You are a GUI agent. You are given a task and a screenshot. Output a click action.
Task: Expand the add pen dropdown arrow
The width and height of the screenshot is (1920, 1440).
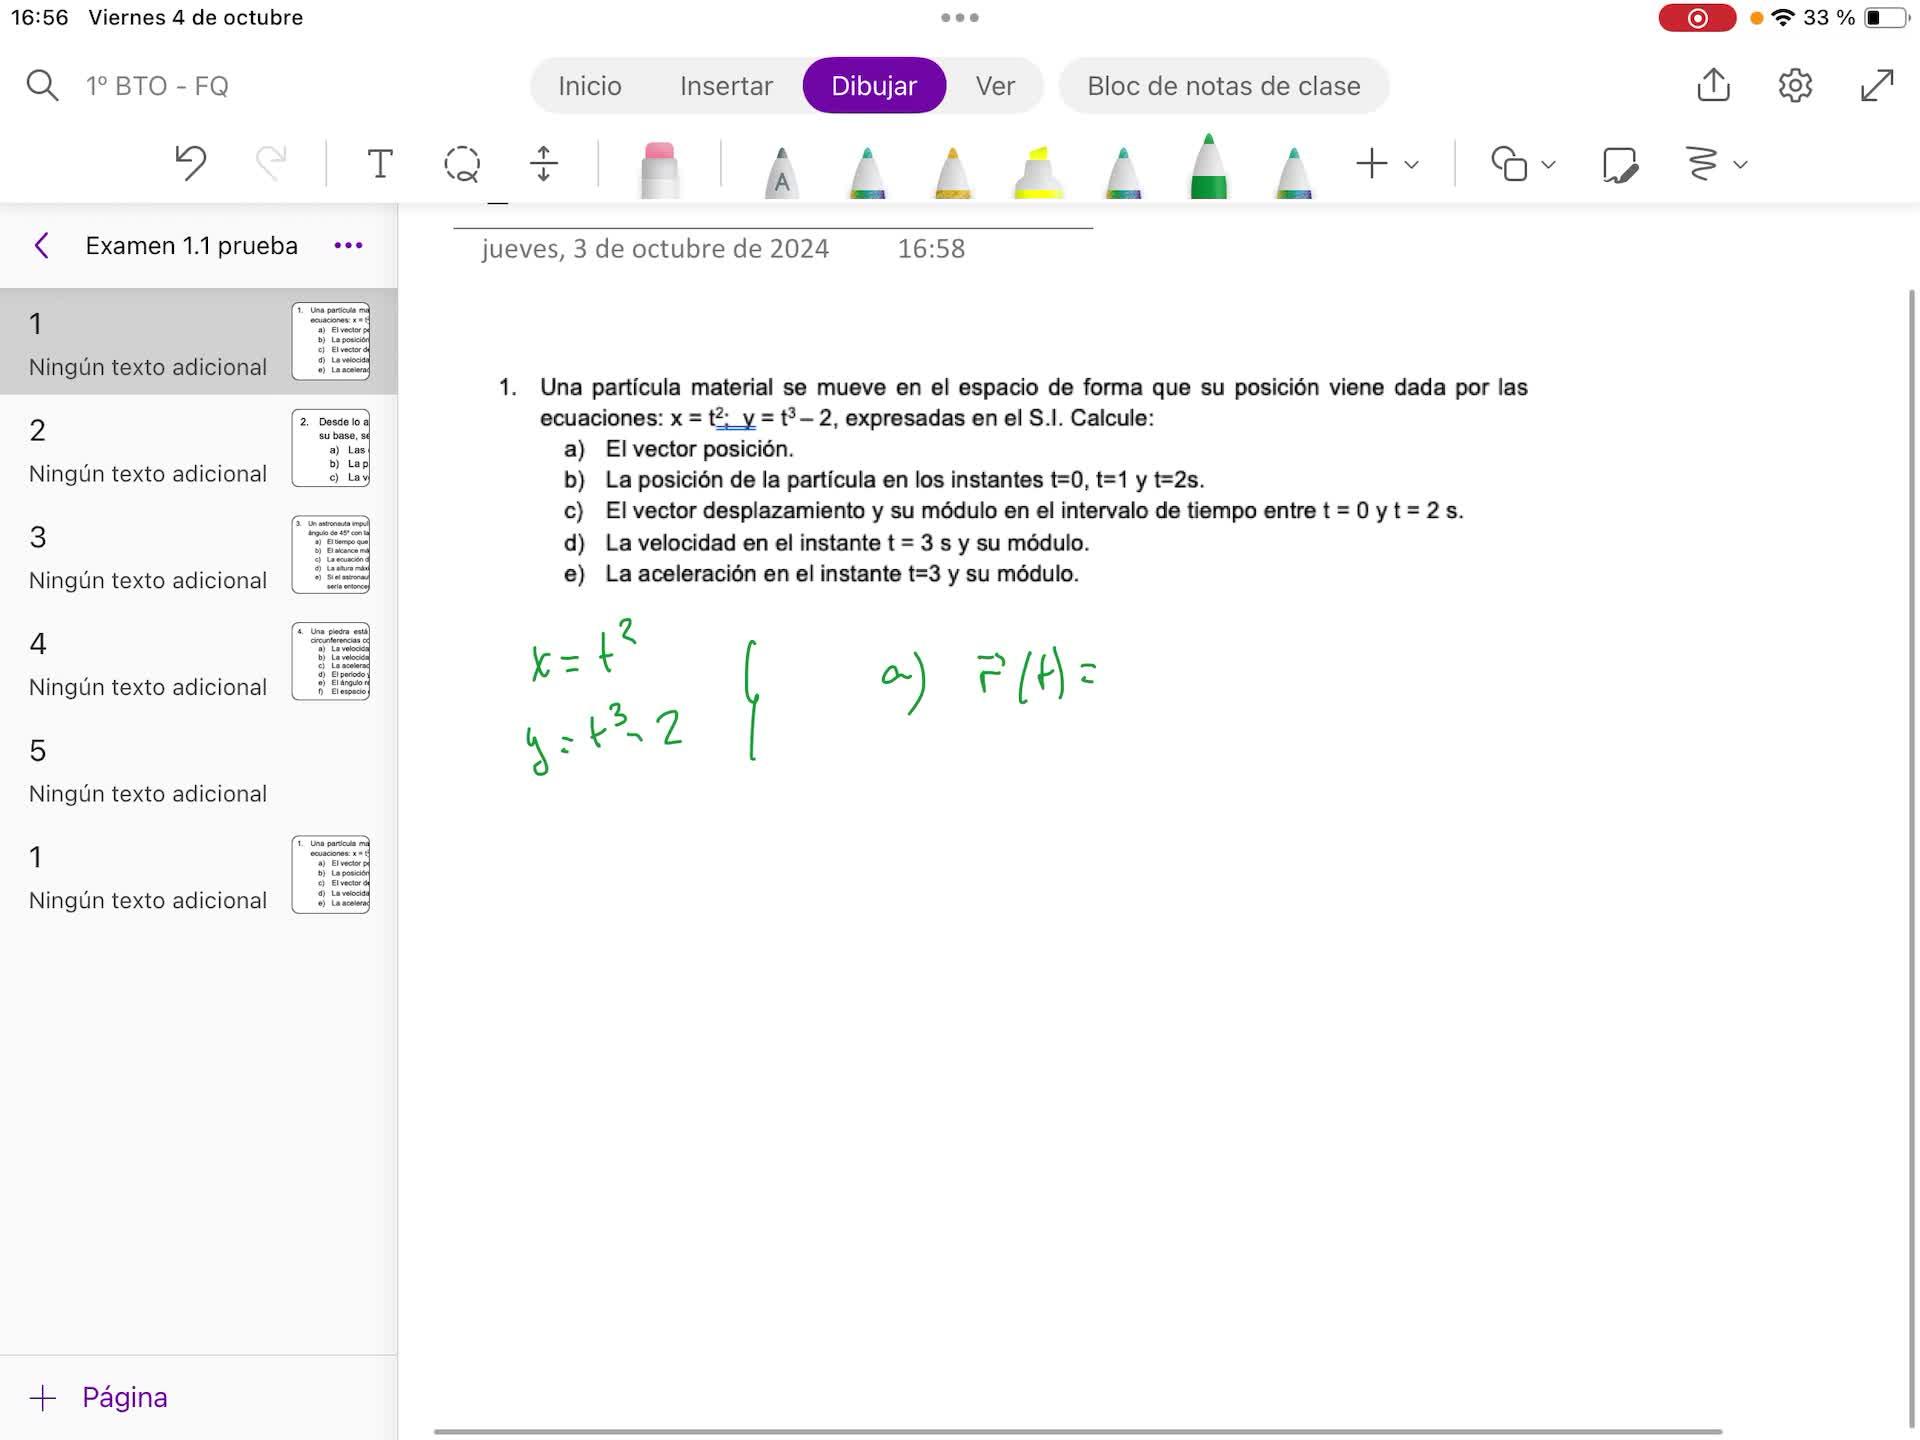pyautogui.click(x=1412, y=164)
